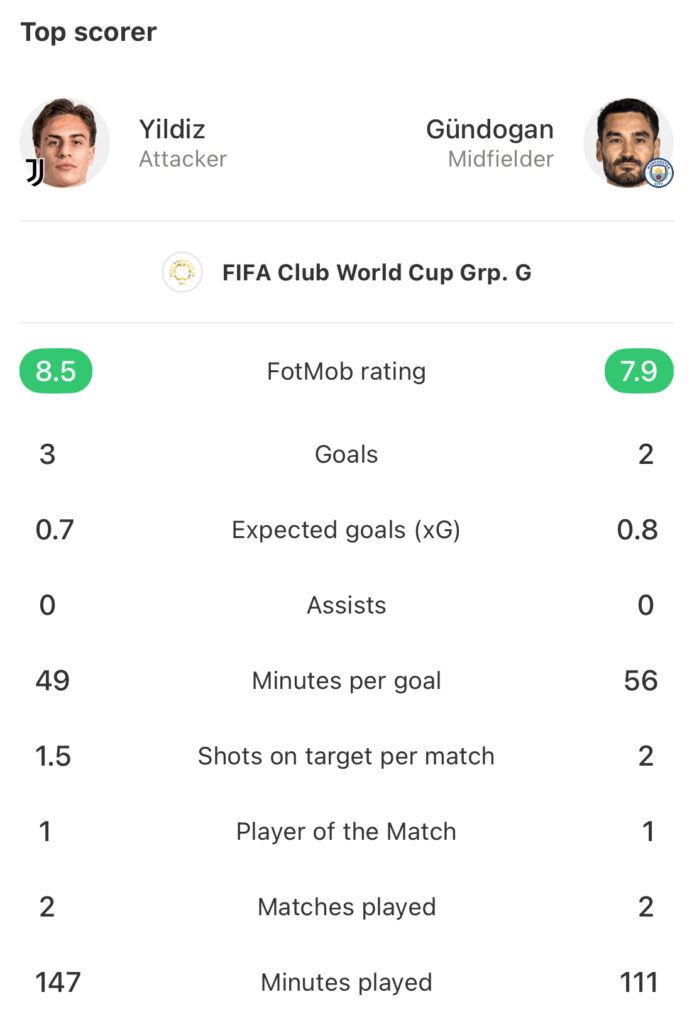This screenshot has height=1024, width=692.
Task: Tap the Juventus club badge icon
Action: pos(35,172)
